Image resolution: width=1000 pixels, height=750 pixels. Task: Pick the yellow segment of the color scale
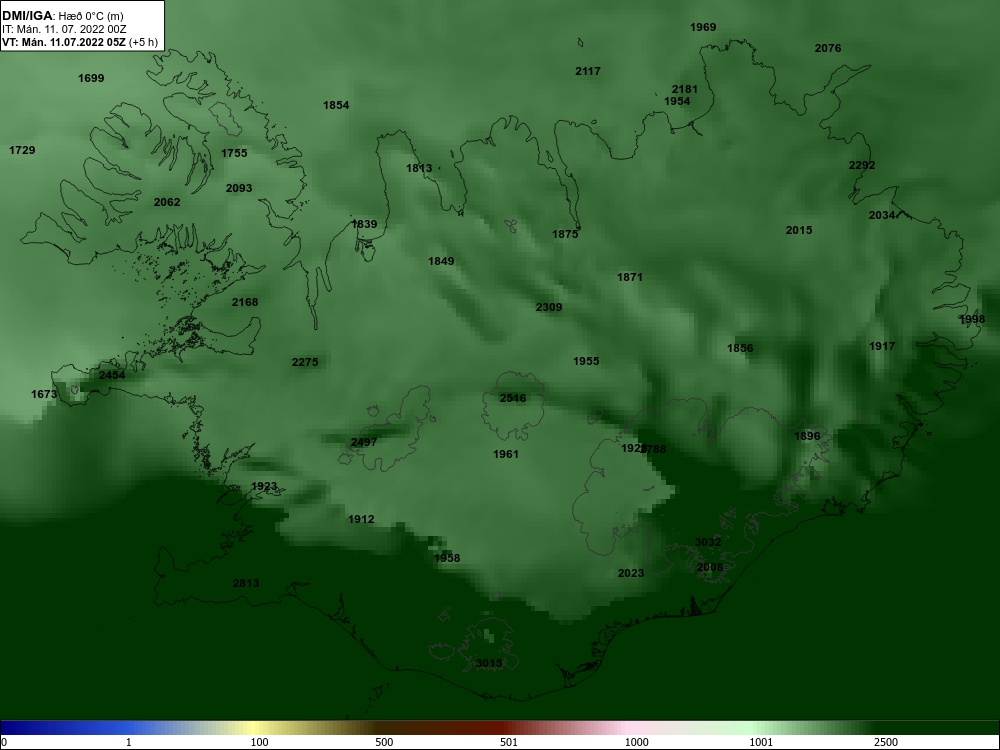tap(255, 728)
